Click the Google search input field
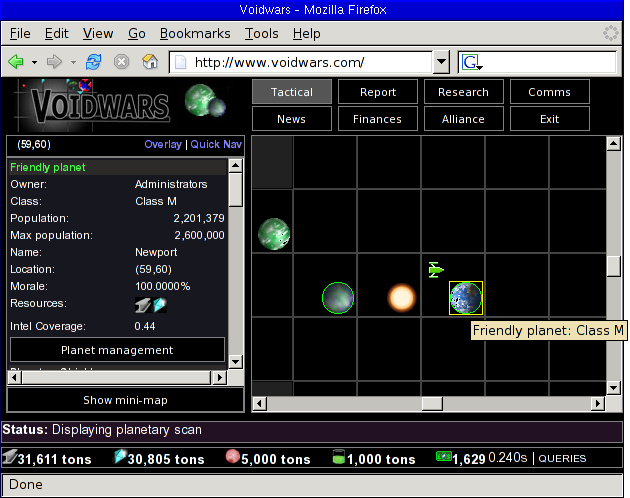The height and width of the screenshot is (498, 630). coord(549,62)
